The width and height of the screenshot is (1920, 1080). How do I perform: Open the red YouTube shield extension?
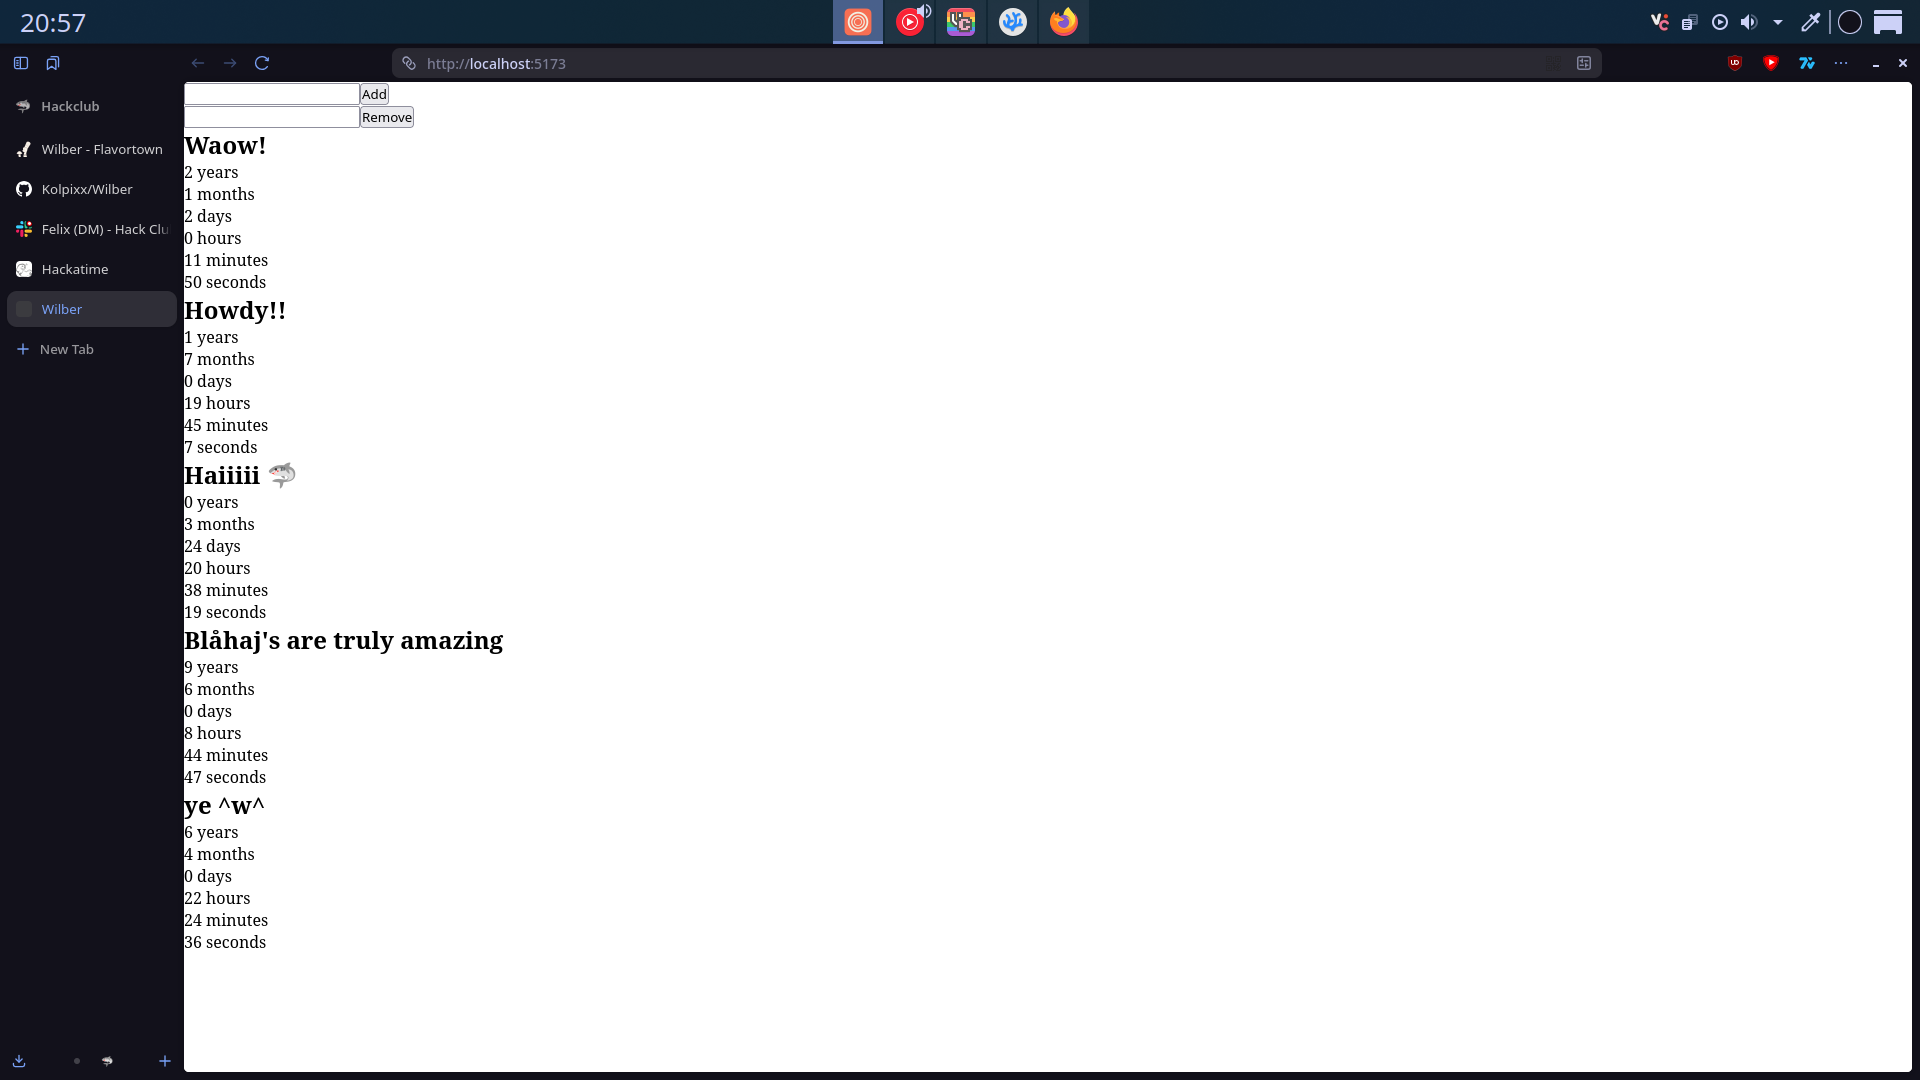[1771, 63]
